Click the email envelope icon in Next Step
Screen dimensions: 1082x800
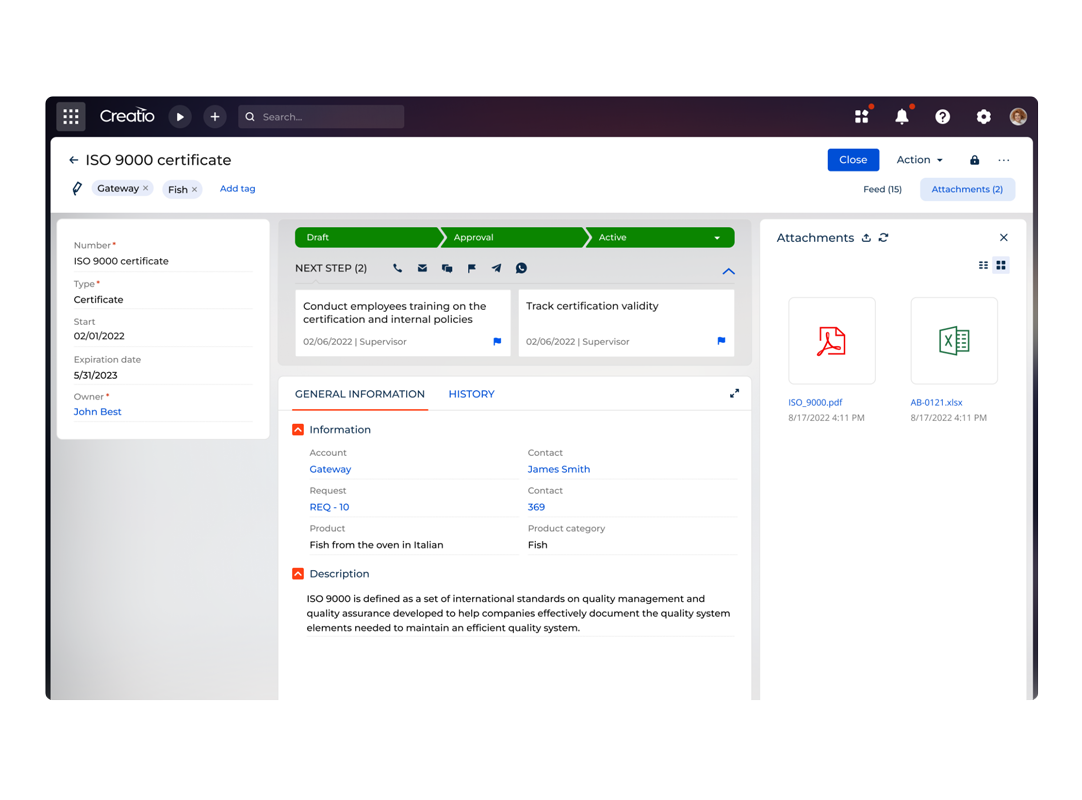[x=422, y=268]
